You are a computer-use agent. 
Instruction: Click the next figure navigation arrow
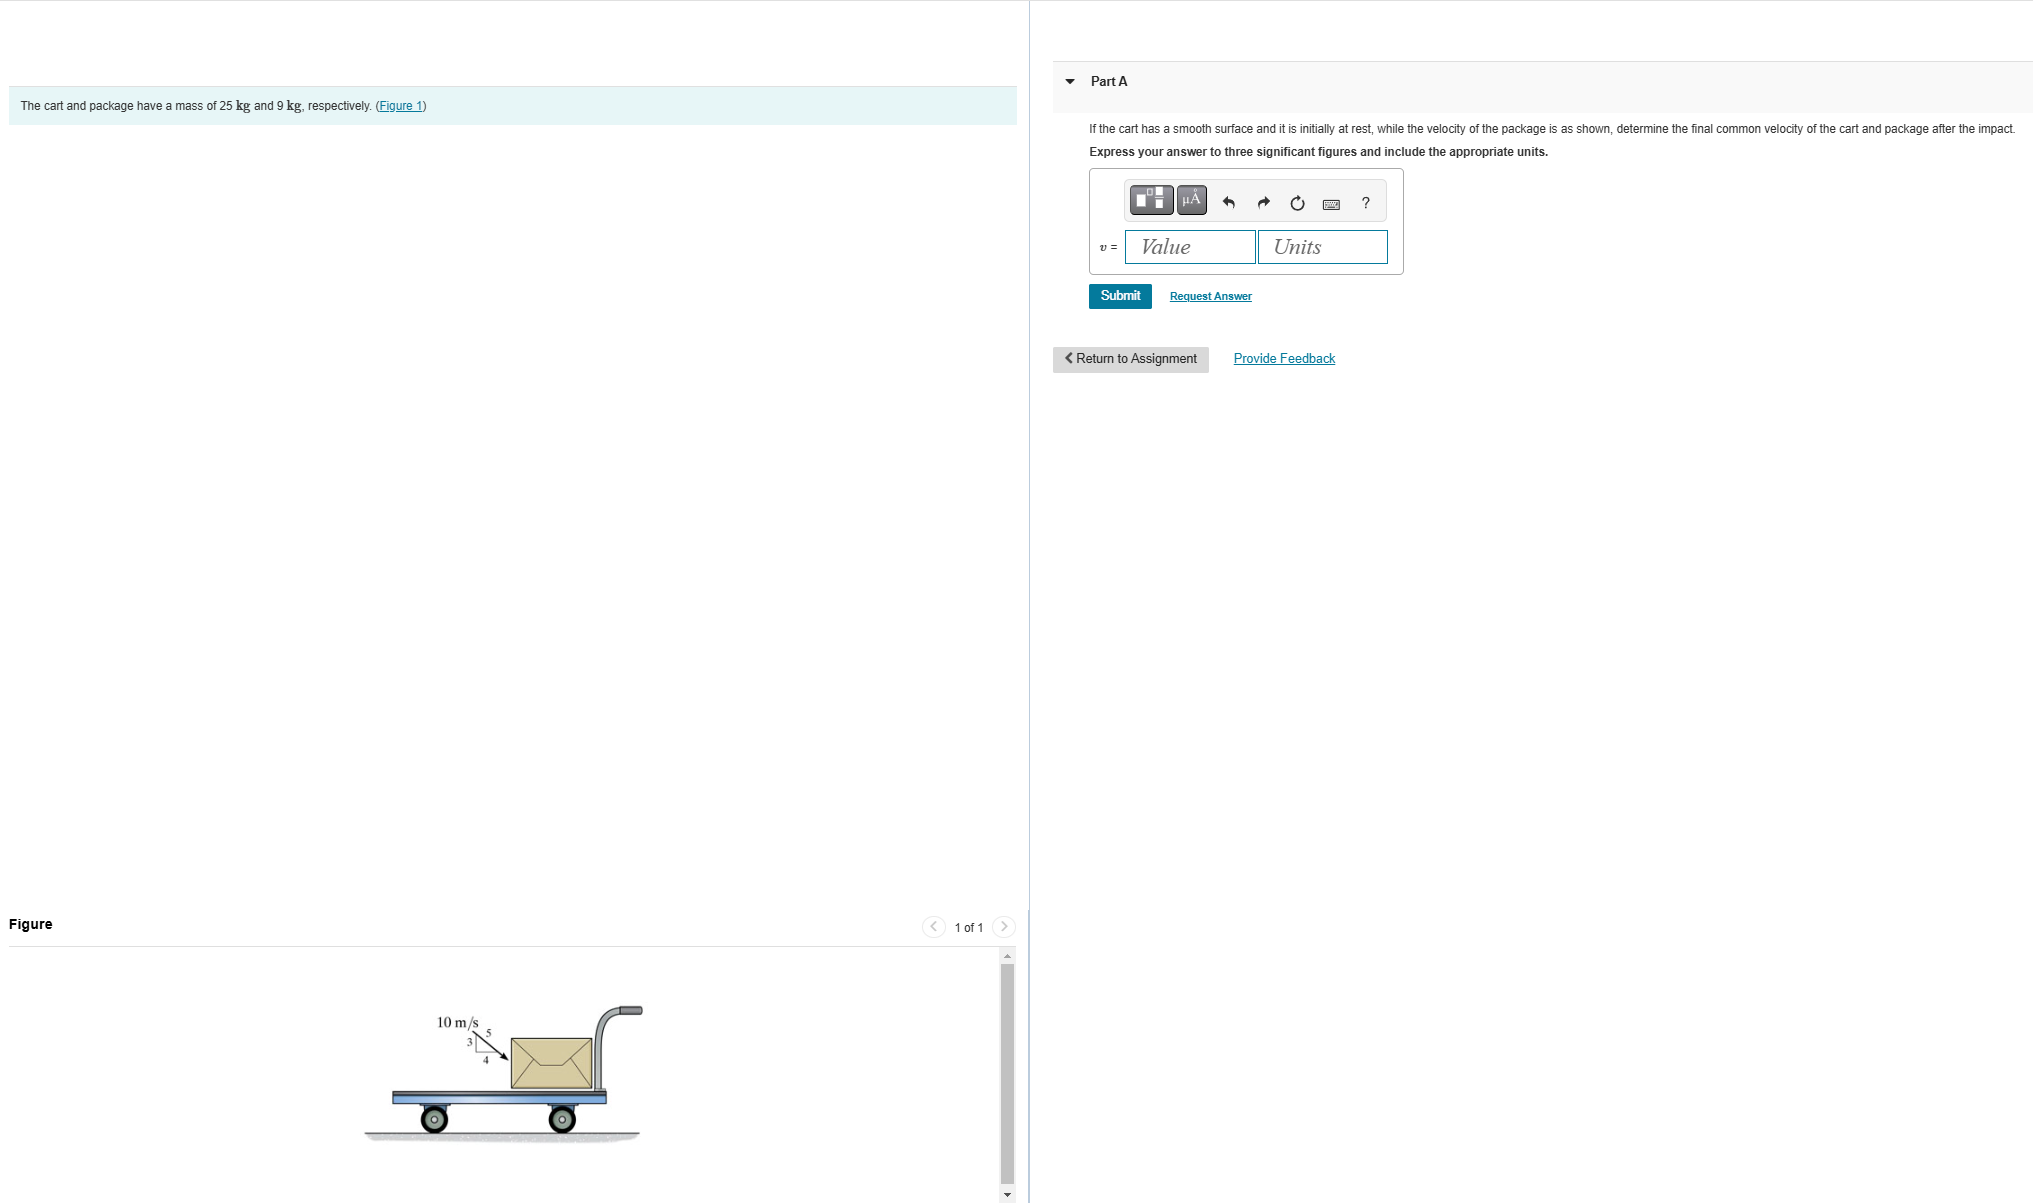pyautogui.click(x=1003, y=926)
